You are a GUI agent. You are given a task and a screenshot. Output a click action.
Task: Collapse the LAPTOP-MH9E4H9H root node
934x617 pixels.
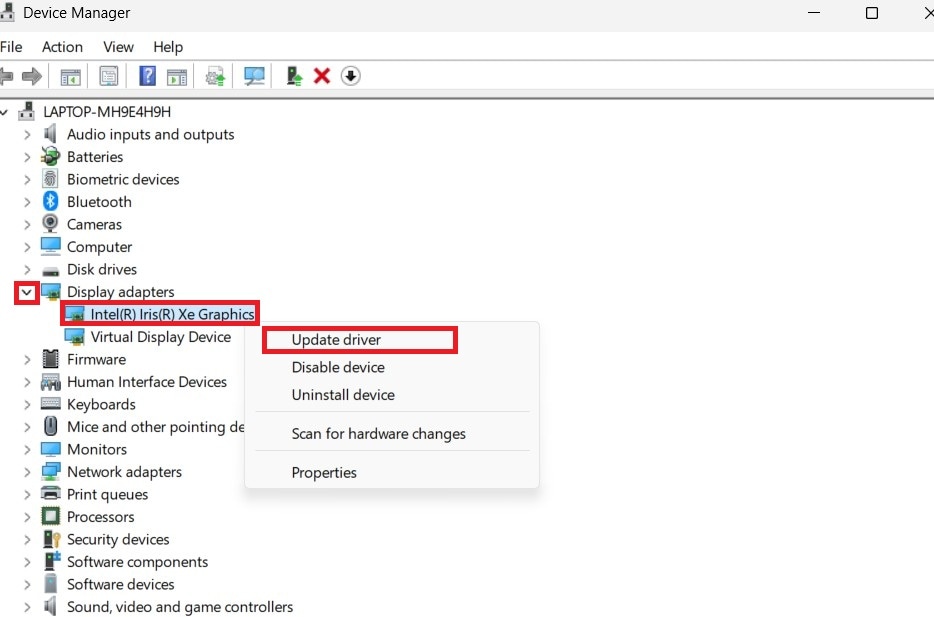[x=4, y=111]
